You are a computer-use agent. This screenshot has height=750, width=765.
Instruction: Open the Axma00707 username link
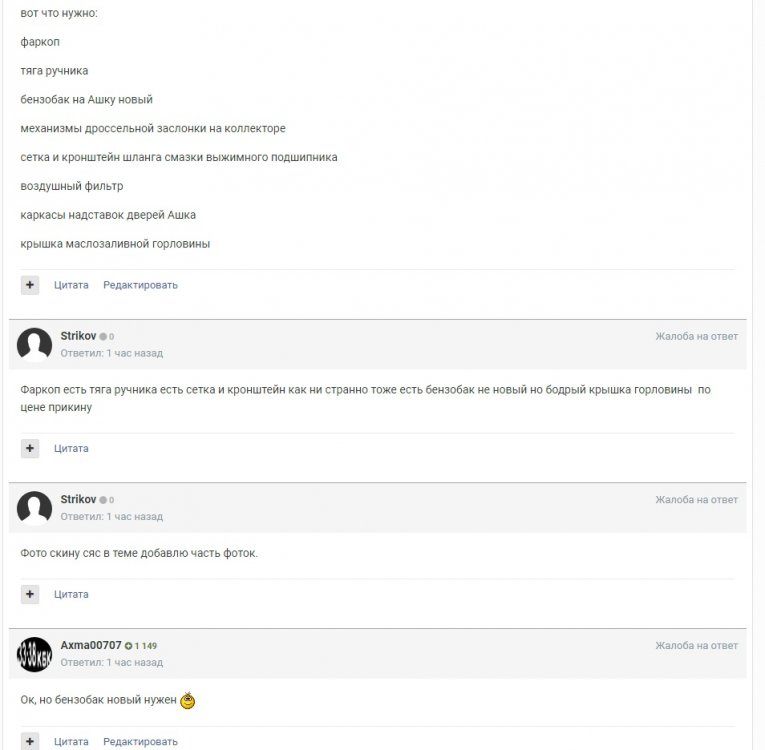[x=90, y=646]
